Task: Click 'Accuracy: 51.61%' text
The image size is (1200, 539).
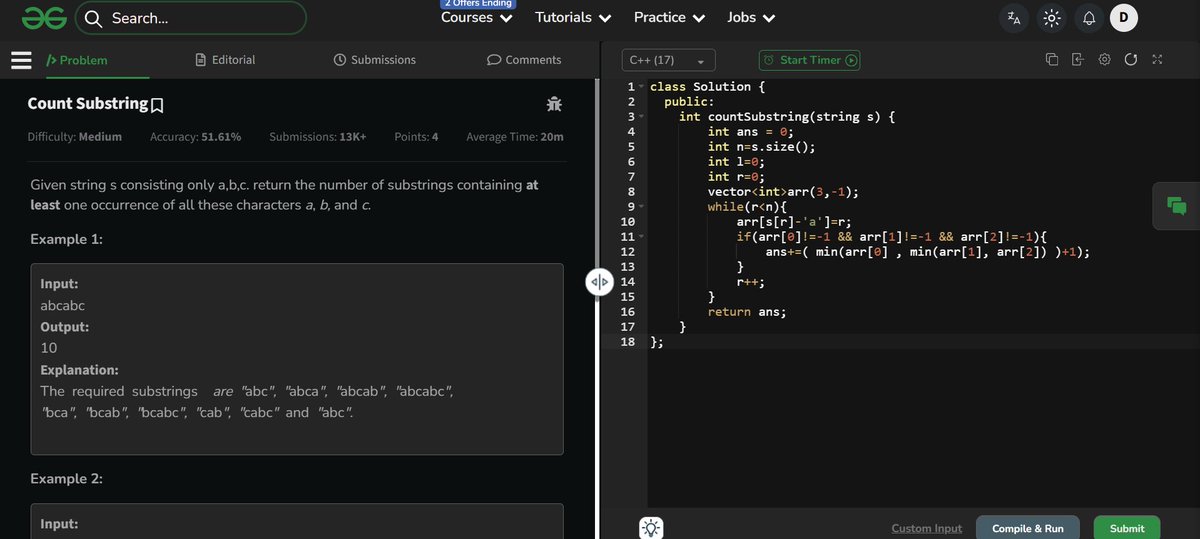Action: pyautogui.click(x=195, y=137)
